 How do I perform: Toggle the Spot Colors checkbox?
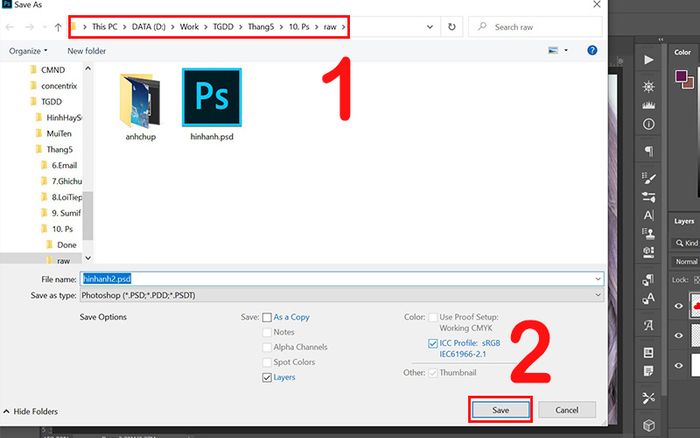(x=267, y=362)
